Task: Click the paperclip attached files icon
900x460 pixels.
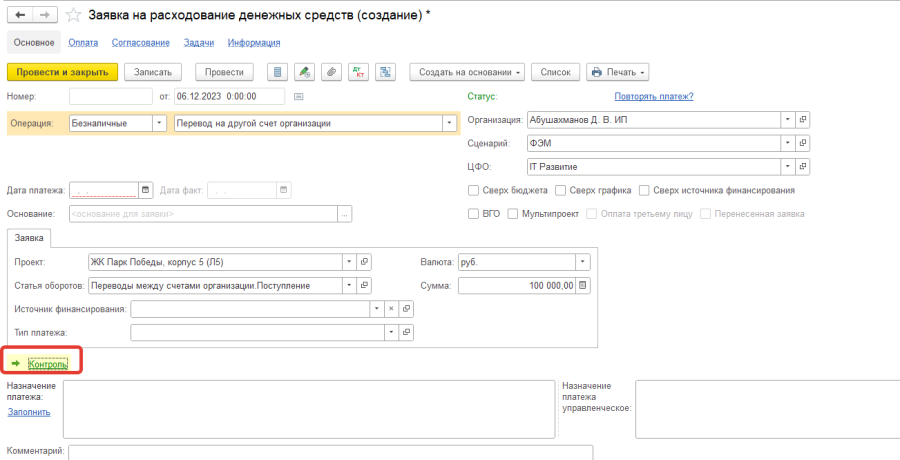Action: click(330, 72)
